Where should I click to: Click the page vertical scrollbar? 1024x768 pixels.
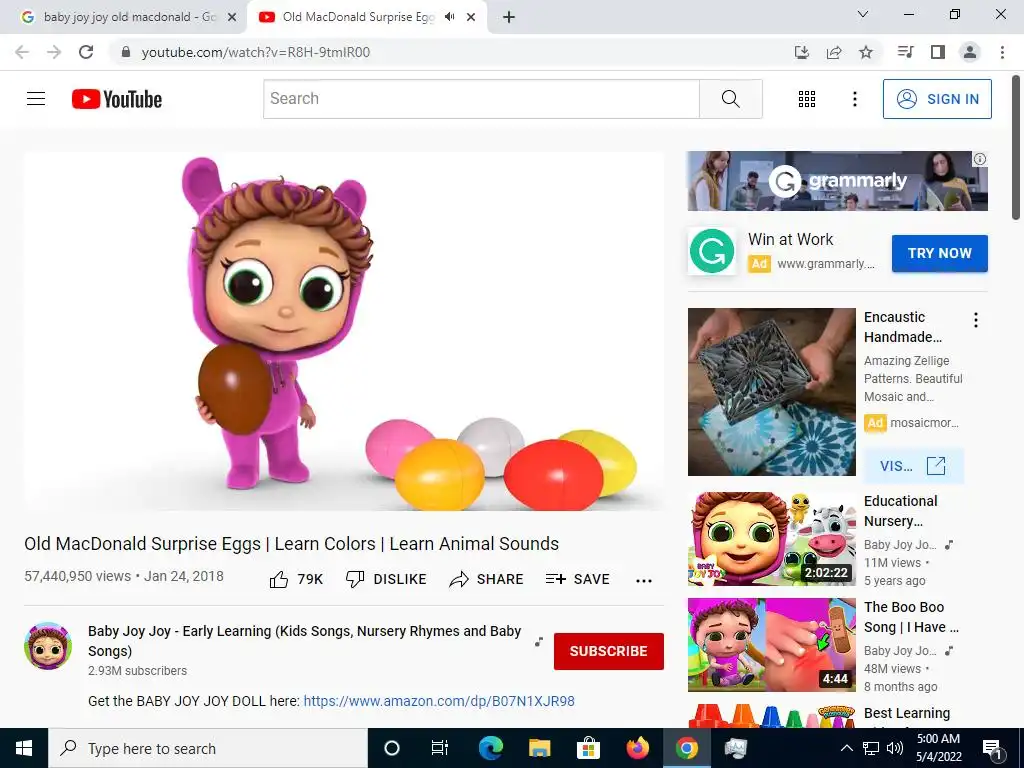click(x=1016, y=148)
